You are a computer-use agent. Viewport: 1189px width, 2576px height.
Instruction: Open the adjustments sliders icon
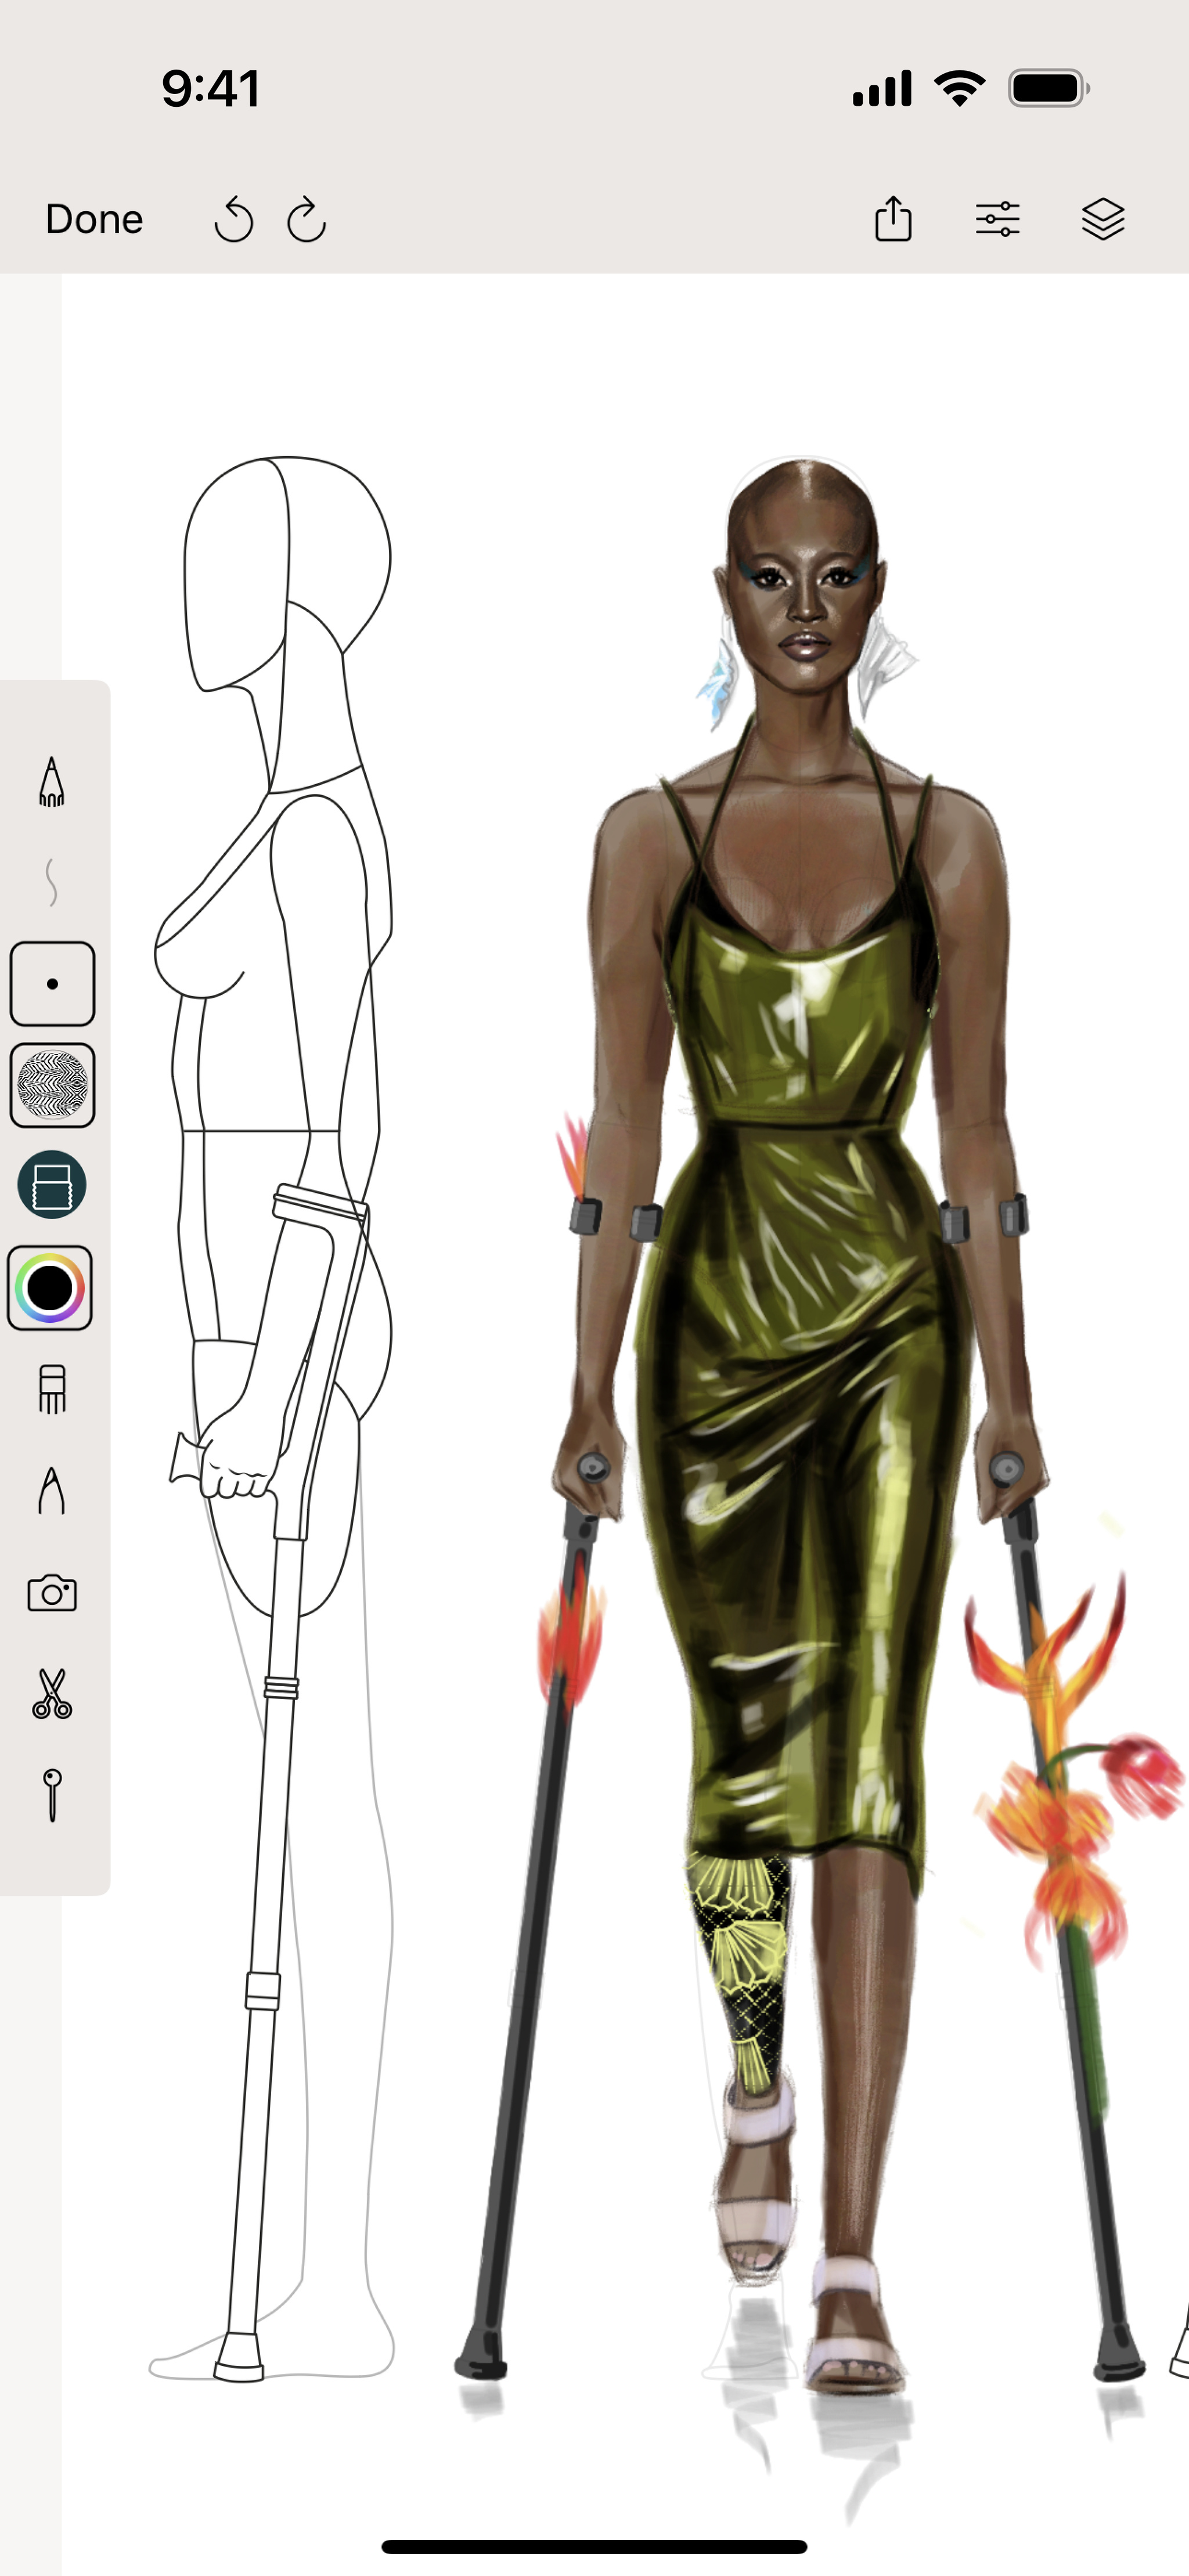point(998,218)
